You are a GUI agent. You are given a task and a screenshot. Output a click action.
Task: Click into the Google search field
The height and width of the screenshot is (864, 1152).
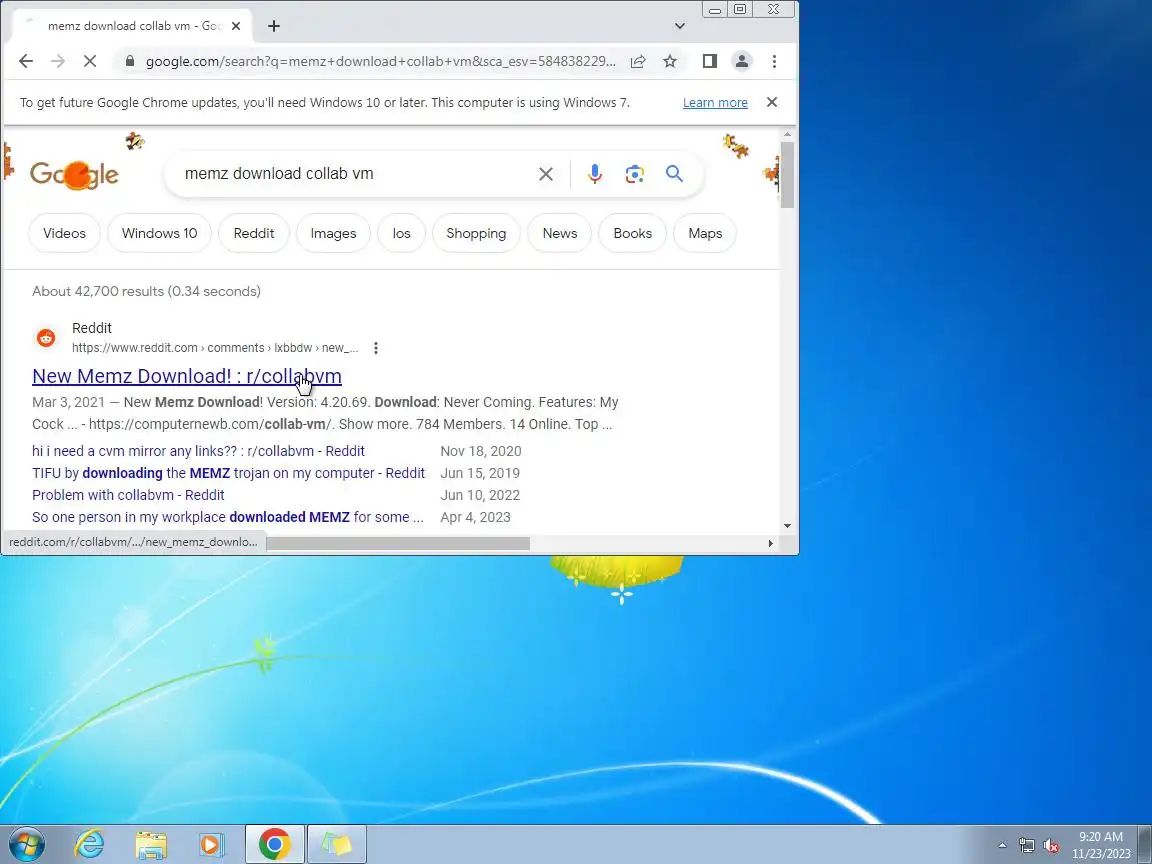point(353,173)
